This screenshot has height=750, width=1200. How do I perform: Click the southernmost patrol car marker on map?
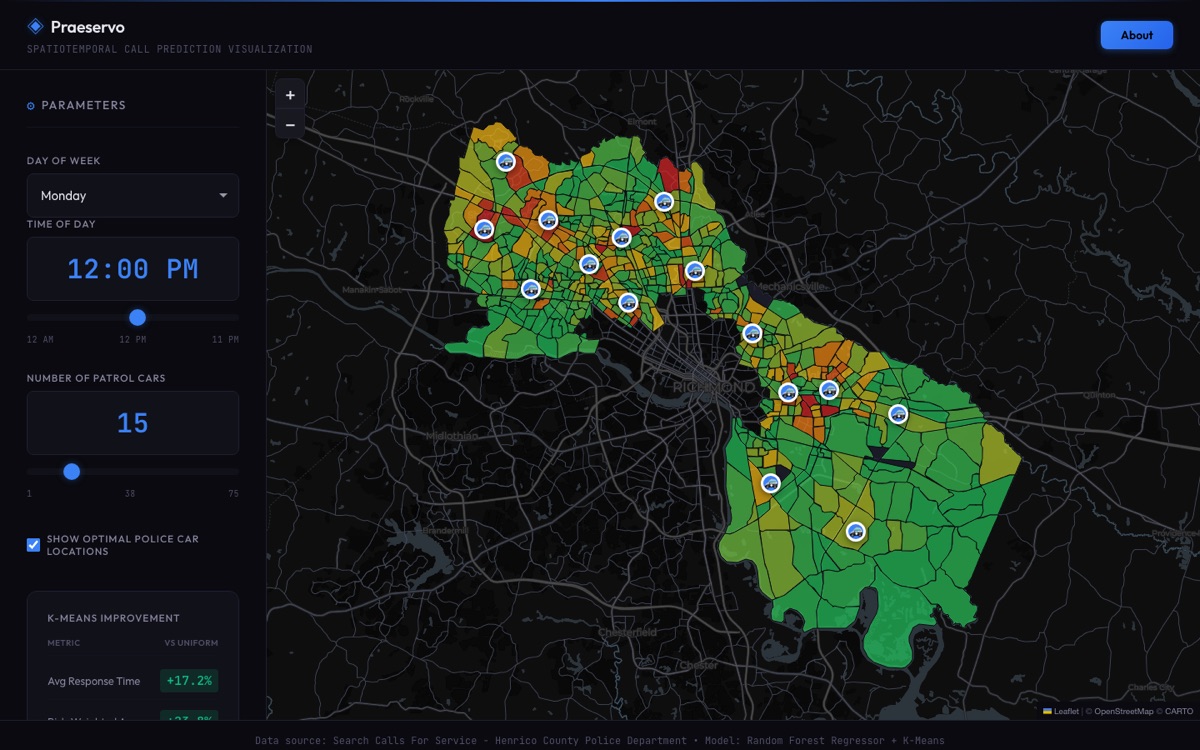856,532
